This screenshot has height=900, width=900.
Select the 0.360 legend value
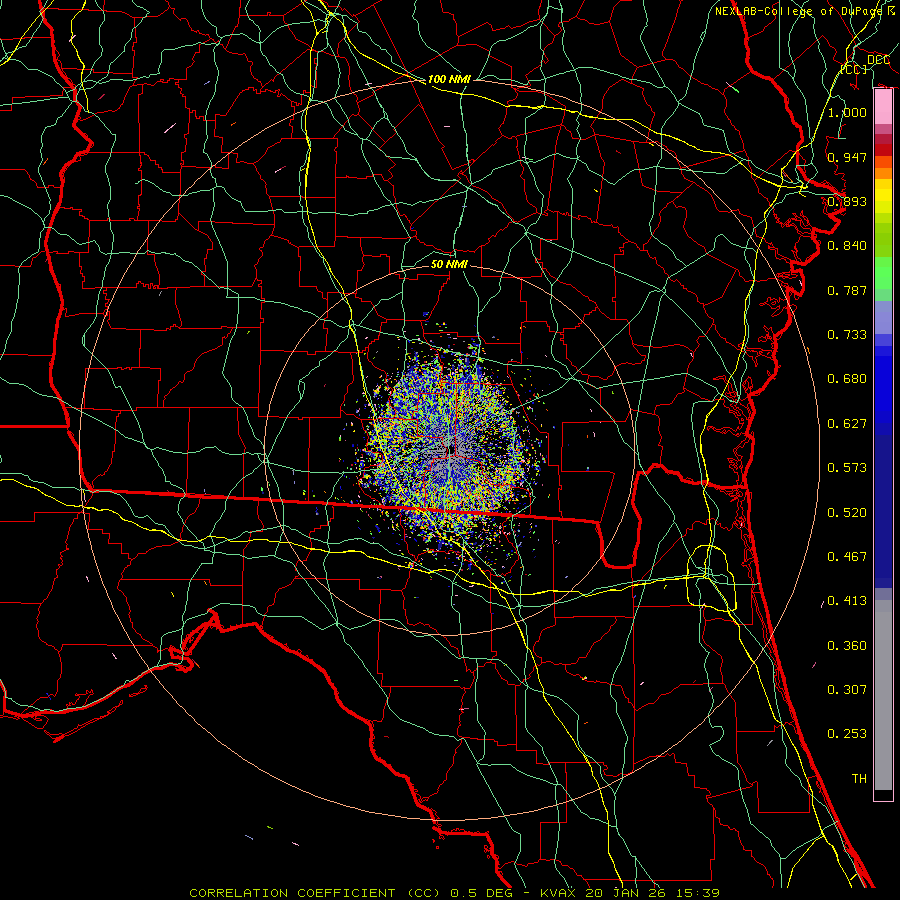pos(847,646)
